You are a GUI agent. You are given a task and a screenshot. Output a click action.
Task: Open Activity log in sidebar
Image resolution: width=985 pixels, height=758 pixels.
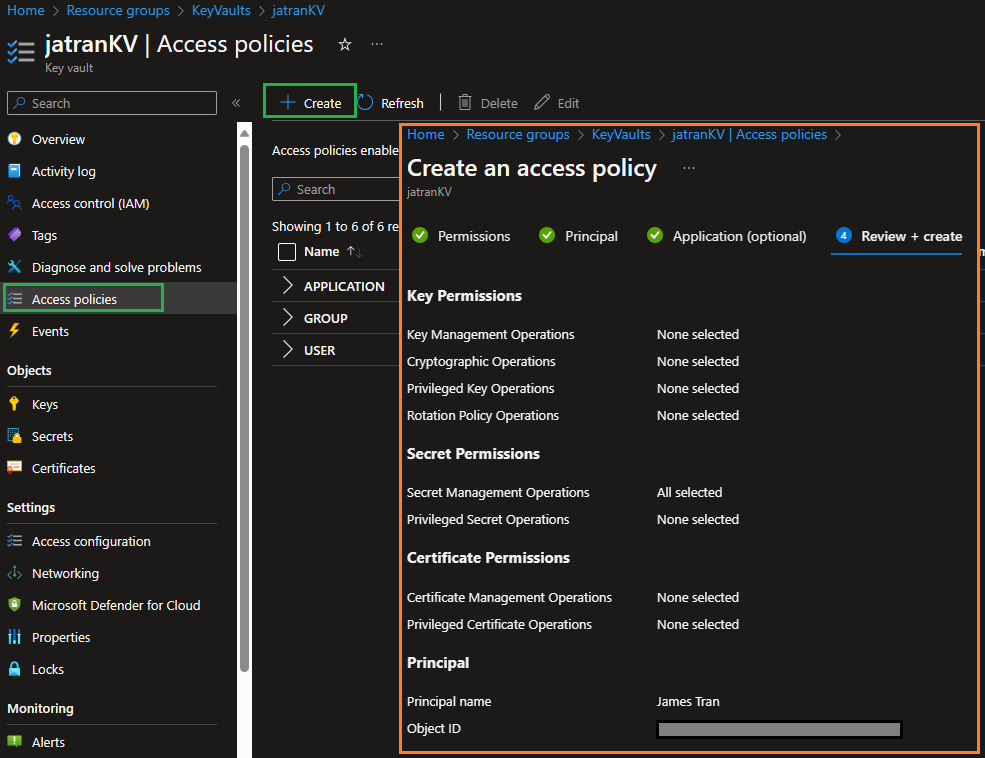click(x=63, y=171)
